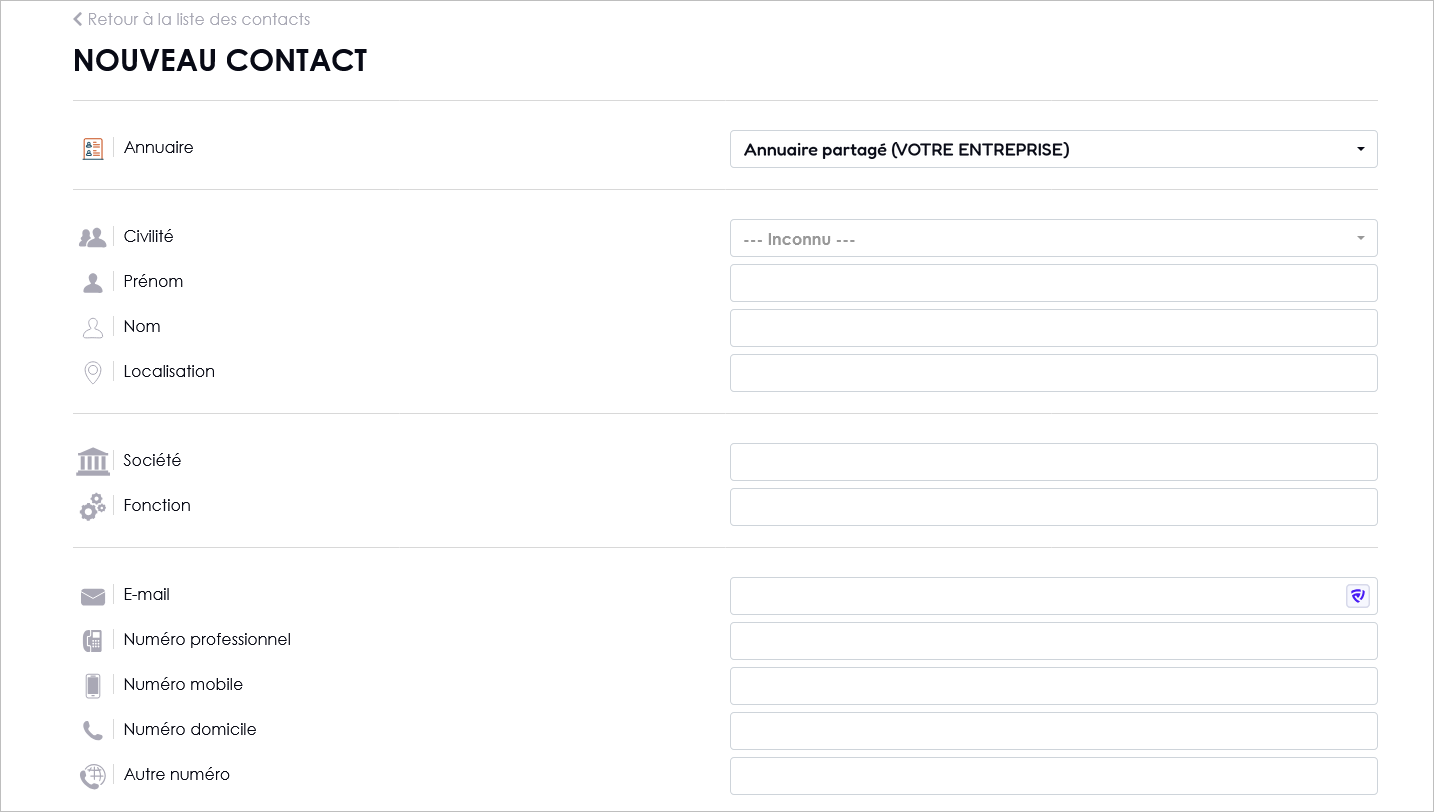1434x812 pixels.
Task: Select the Localisation text field
Action: pos(1054,373)
